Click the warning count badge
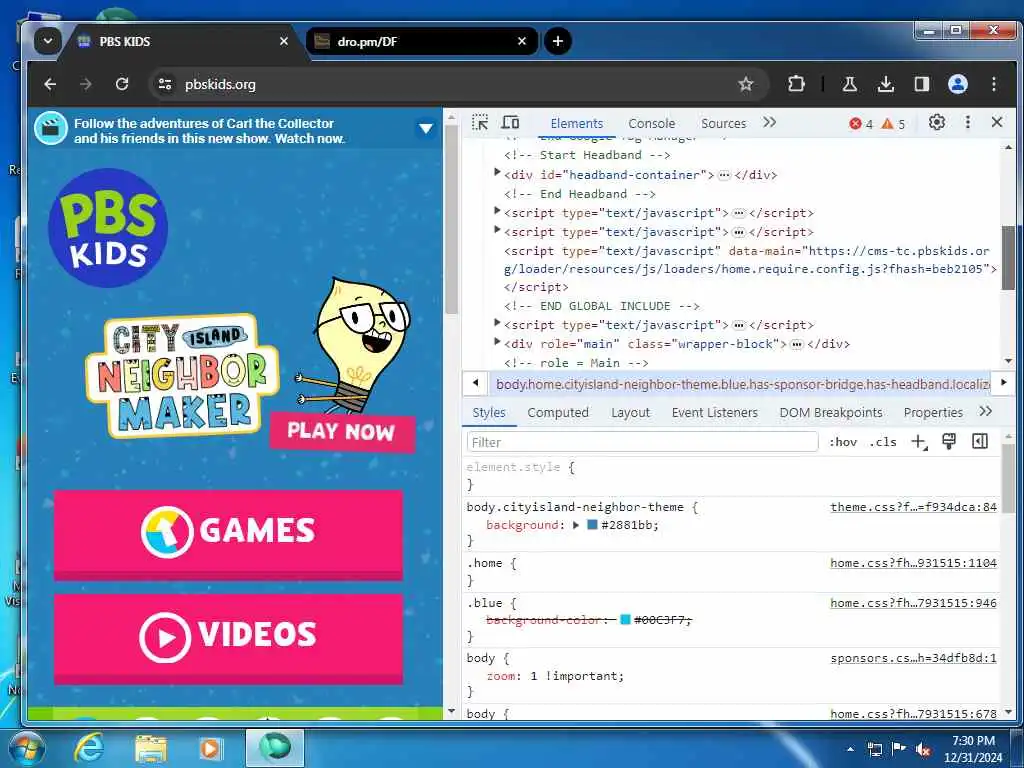 tap(893, 123)
